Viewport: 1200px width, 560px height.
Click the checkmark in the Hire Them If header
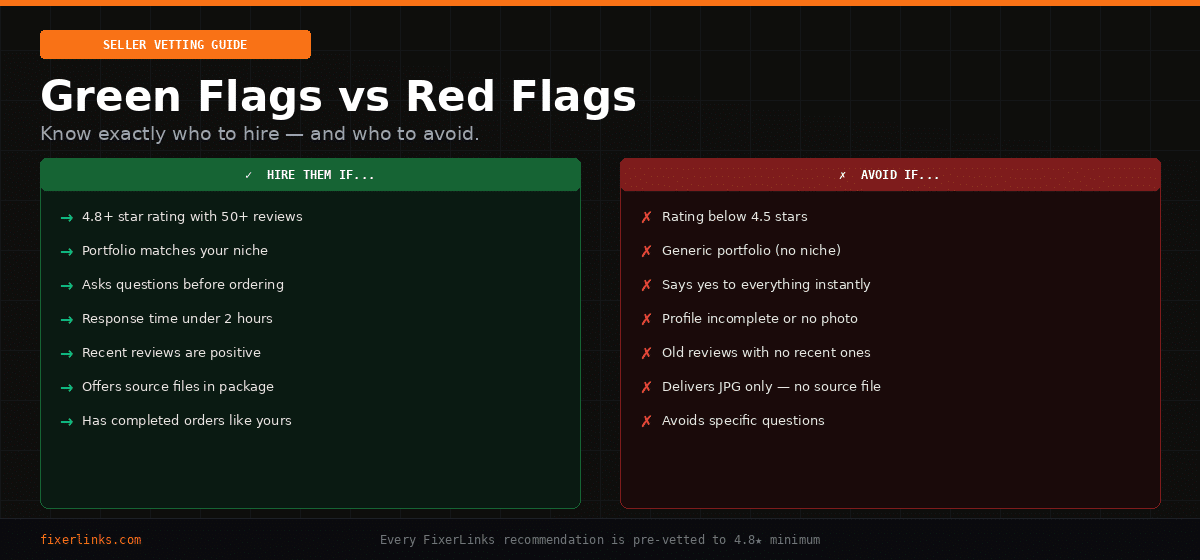point(249,175)
